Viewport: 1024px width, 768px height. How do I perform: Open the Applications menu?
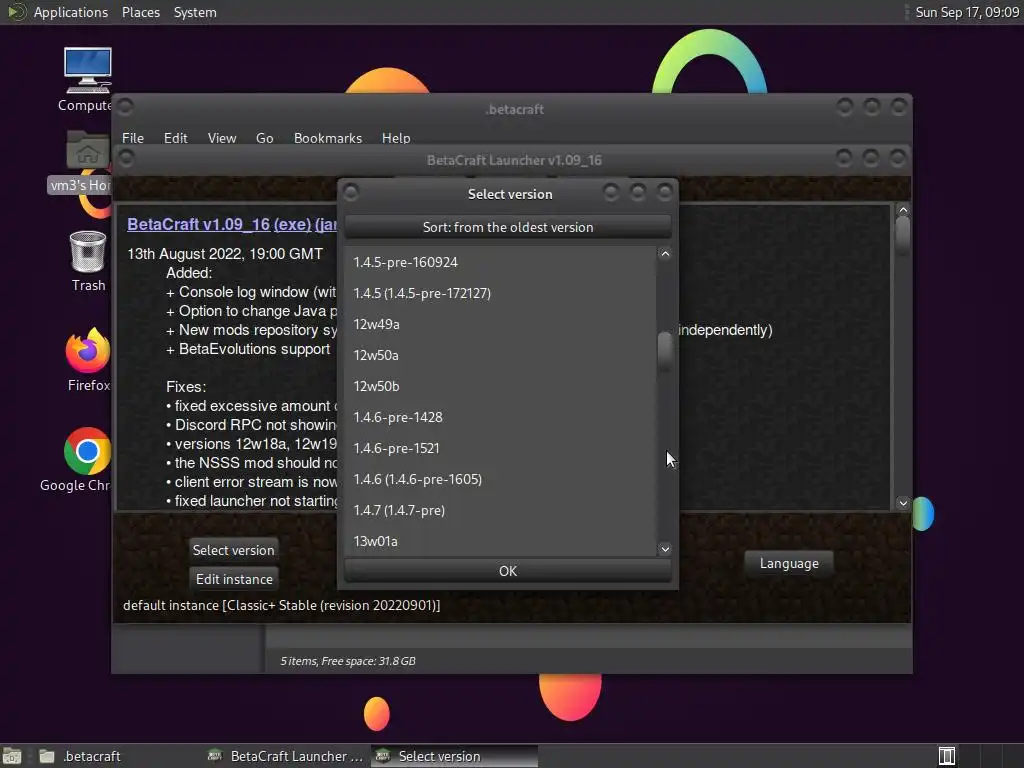tap(71, 12)
